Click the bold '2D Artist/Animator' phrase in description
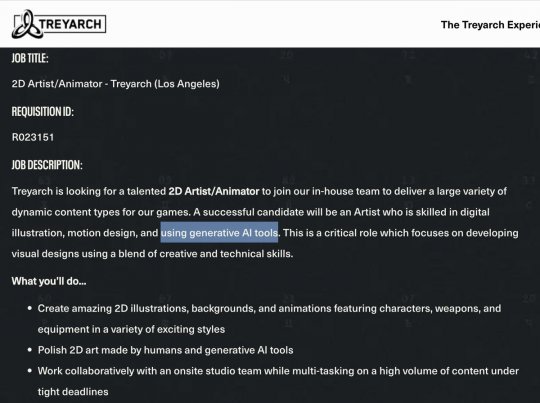 214,191
